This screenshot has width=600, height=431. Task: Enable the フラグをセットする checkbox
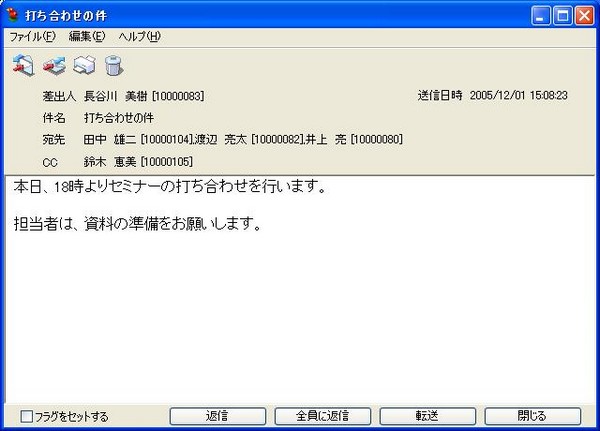pyautogui.click(x=26, y=416)
